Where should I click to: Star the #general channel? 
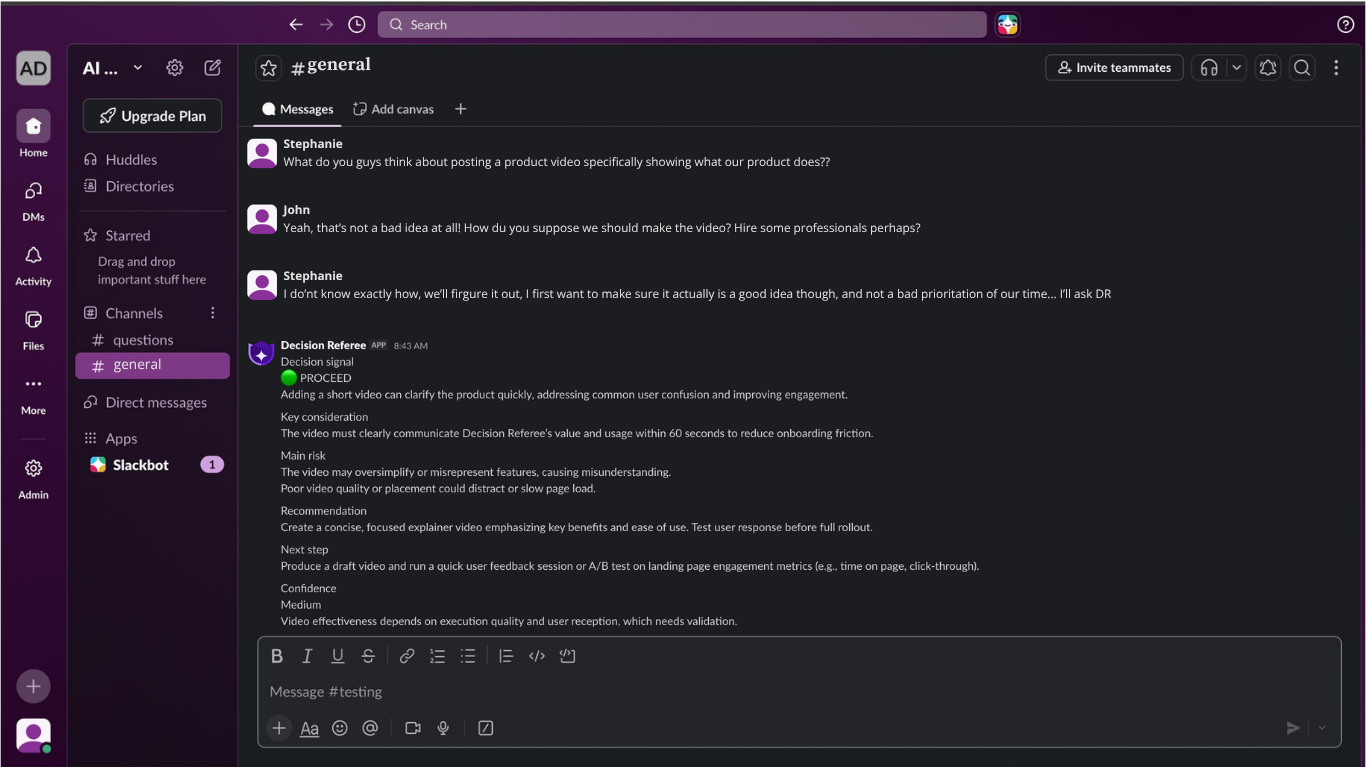point(268,67)
